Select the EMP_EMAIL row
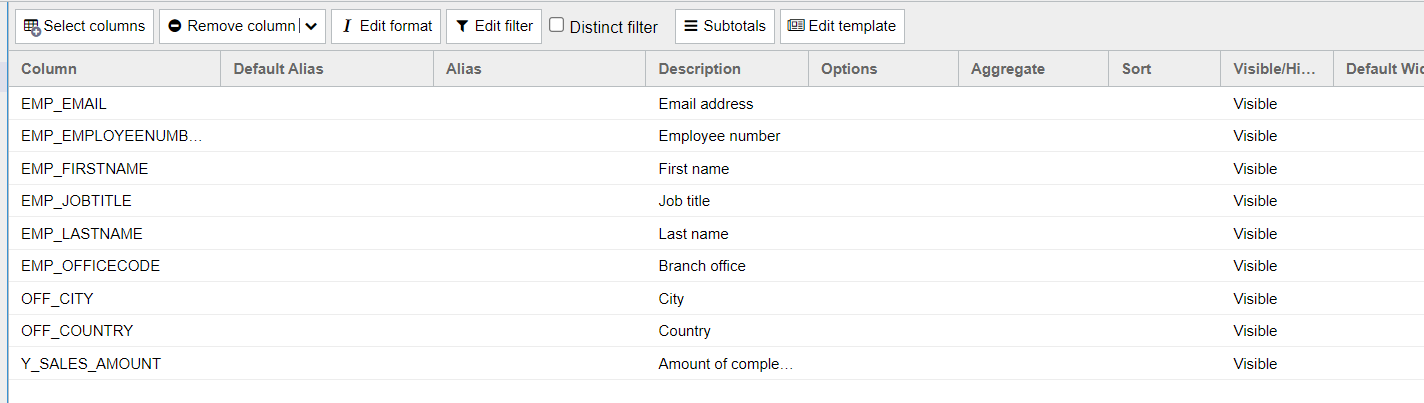 click(x=64, y=104)
